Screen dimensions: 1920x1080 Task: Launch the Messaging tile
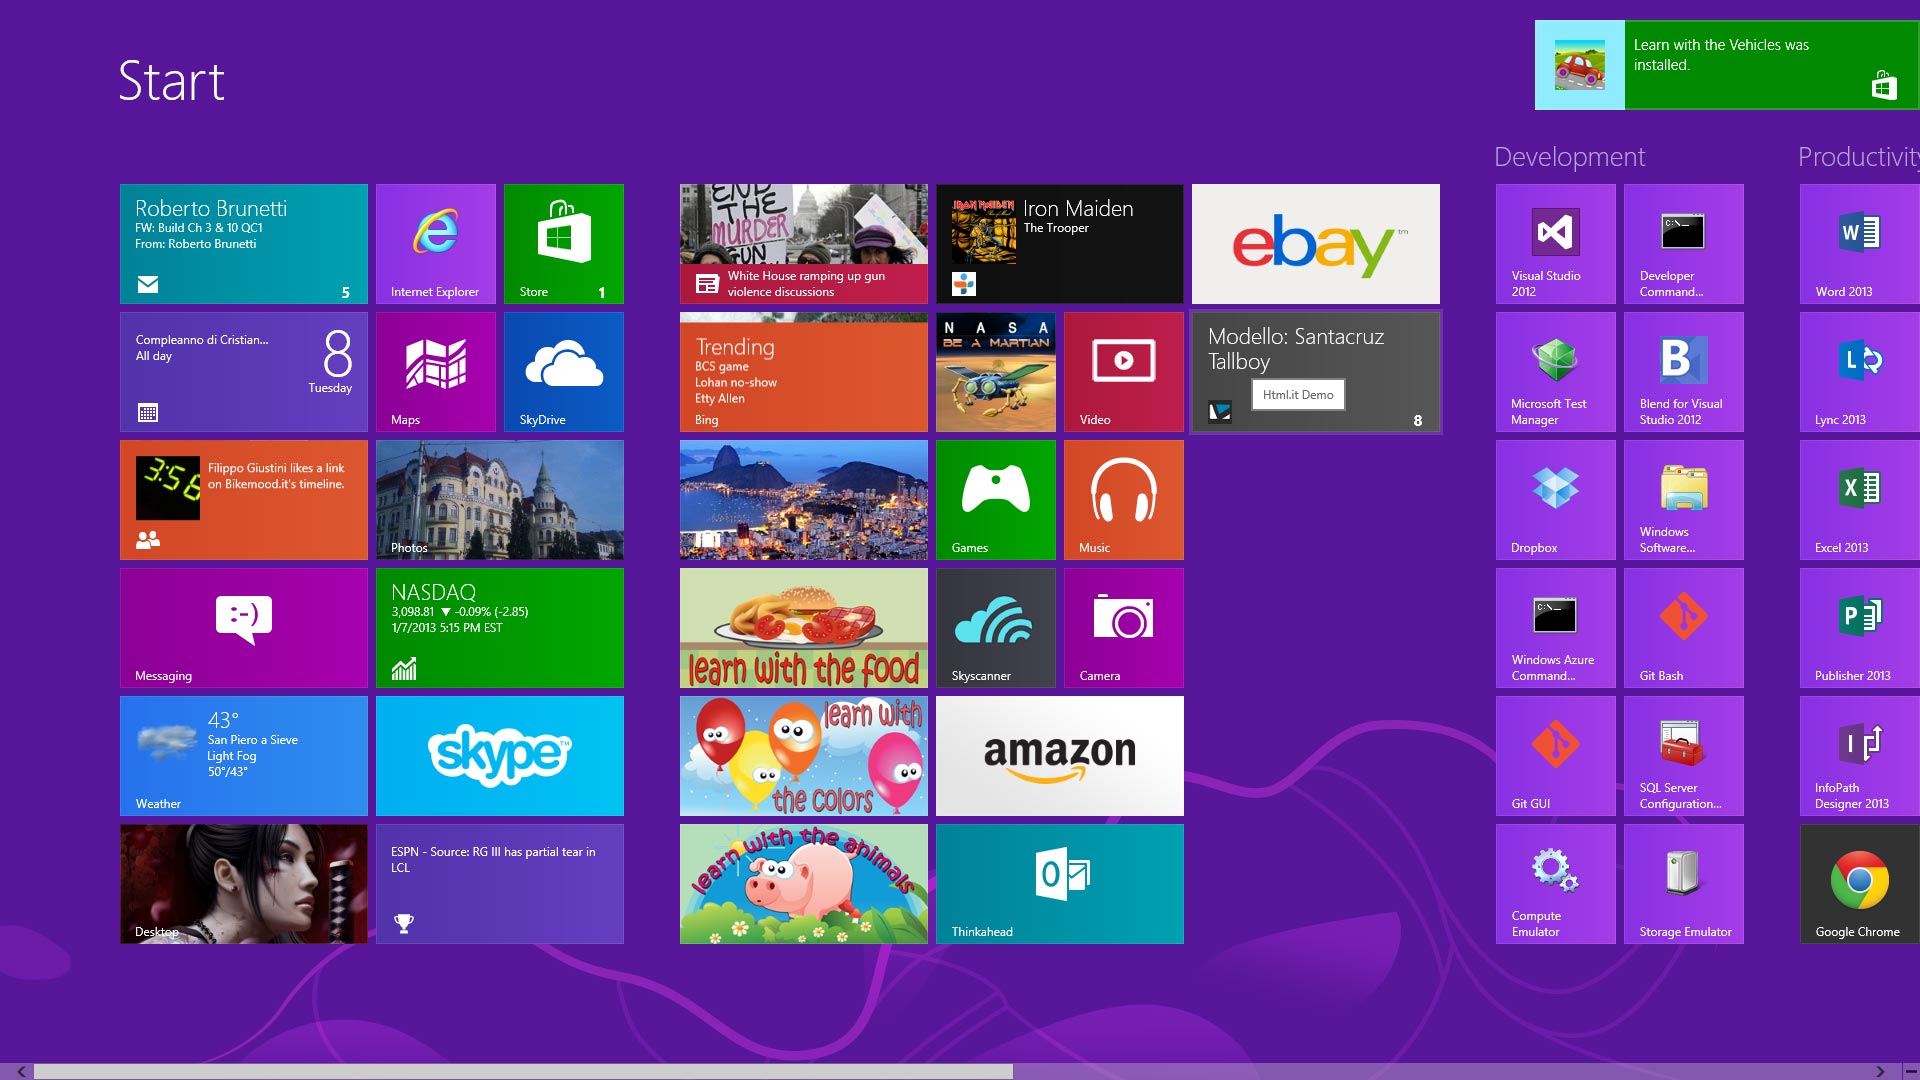(244, 628)
